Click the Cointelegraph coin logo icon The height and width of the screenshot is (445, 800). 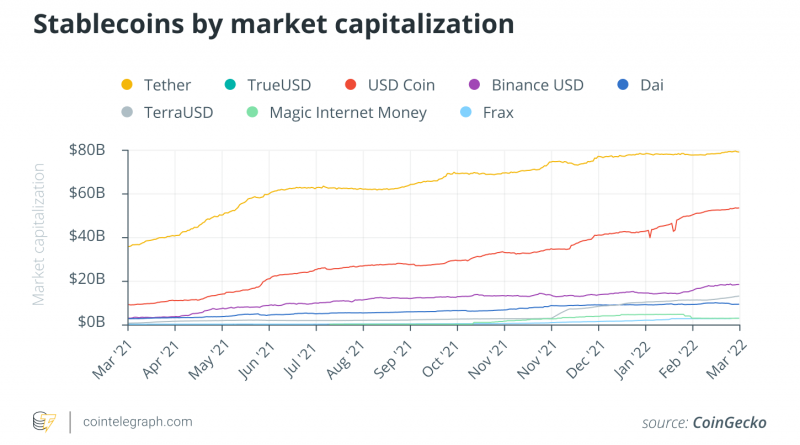(x=44, y=421)
